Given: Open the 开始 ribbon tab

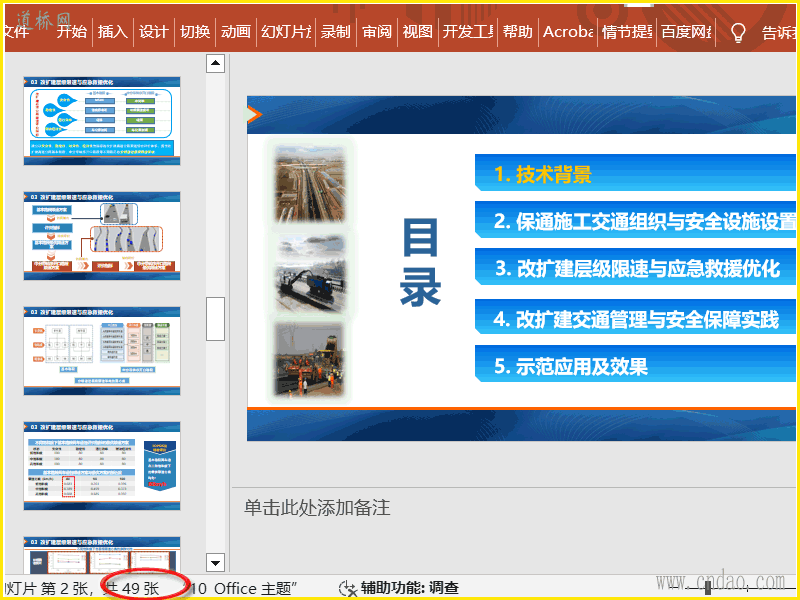Looking at the screenshot, I should point(72,32).
